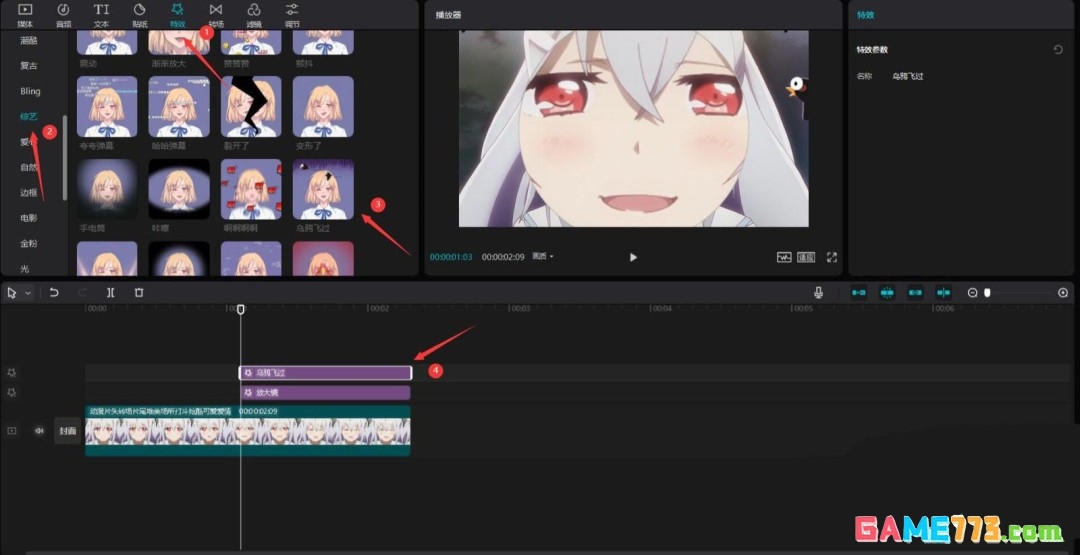Select the 乌鸦飞过 effect thumbnail

(x=323, y=190)
